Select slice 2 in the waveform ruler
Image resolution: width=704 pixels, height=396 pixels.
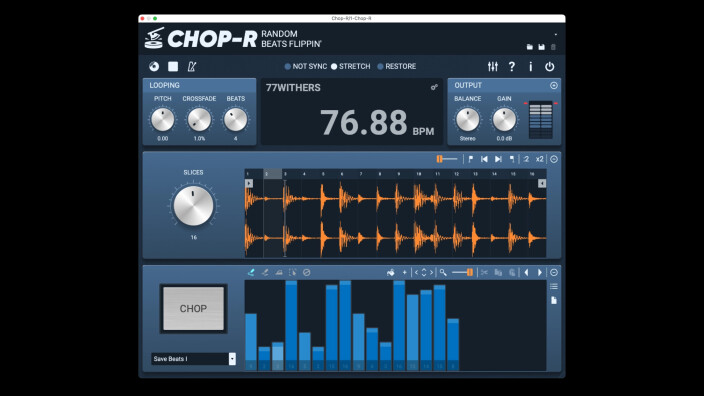273,174
